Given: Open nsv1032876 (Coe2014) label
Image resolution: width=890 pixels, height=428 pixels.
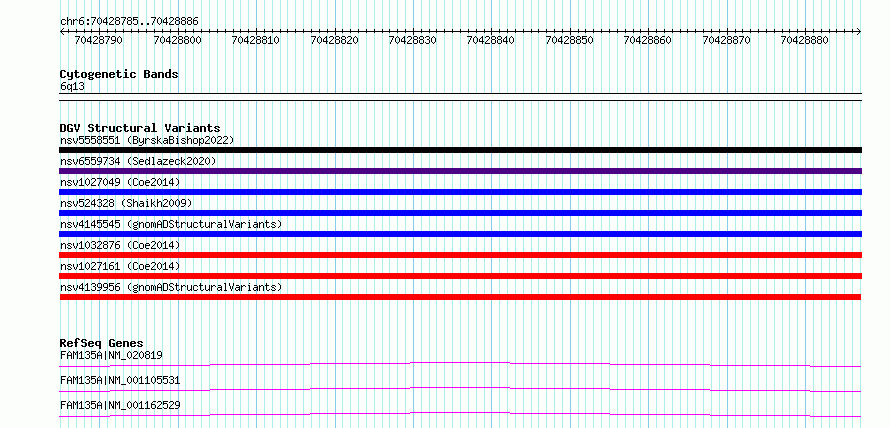Looking at the screenshot, I should [120, 245].
